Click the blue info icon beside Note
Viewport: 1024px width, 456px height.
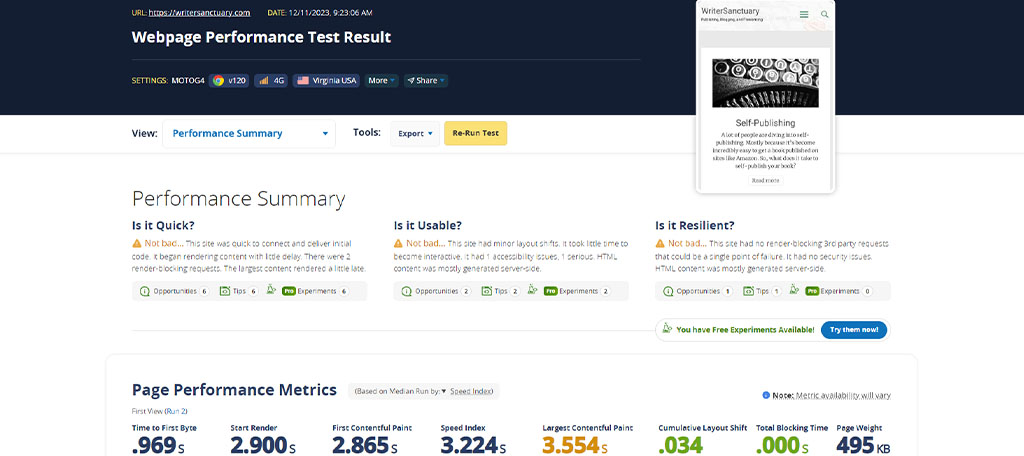(766, 395)
